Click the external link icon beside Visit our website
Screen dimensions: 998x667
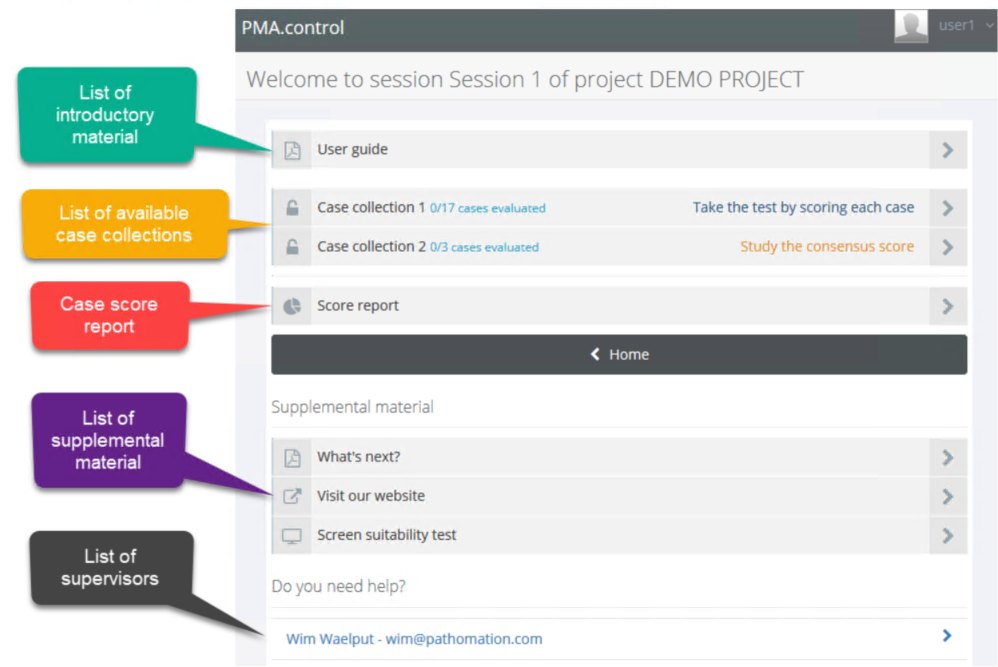pos(292,496)
